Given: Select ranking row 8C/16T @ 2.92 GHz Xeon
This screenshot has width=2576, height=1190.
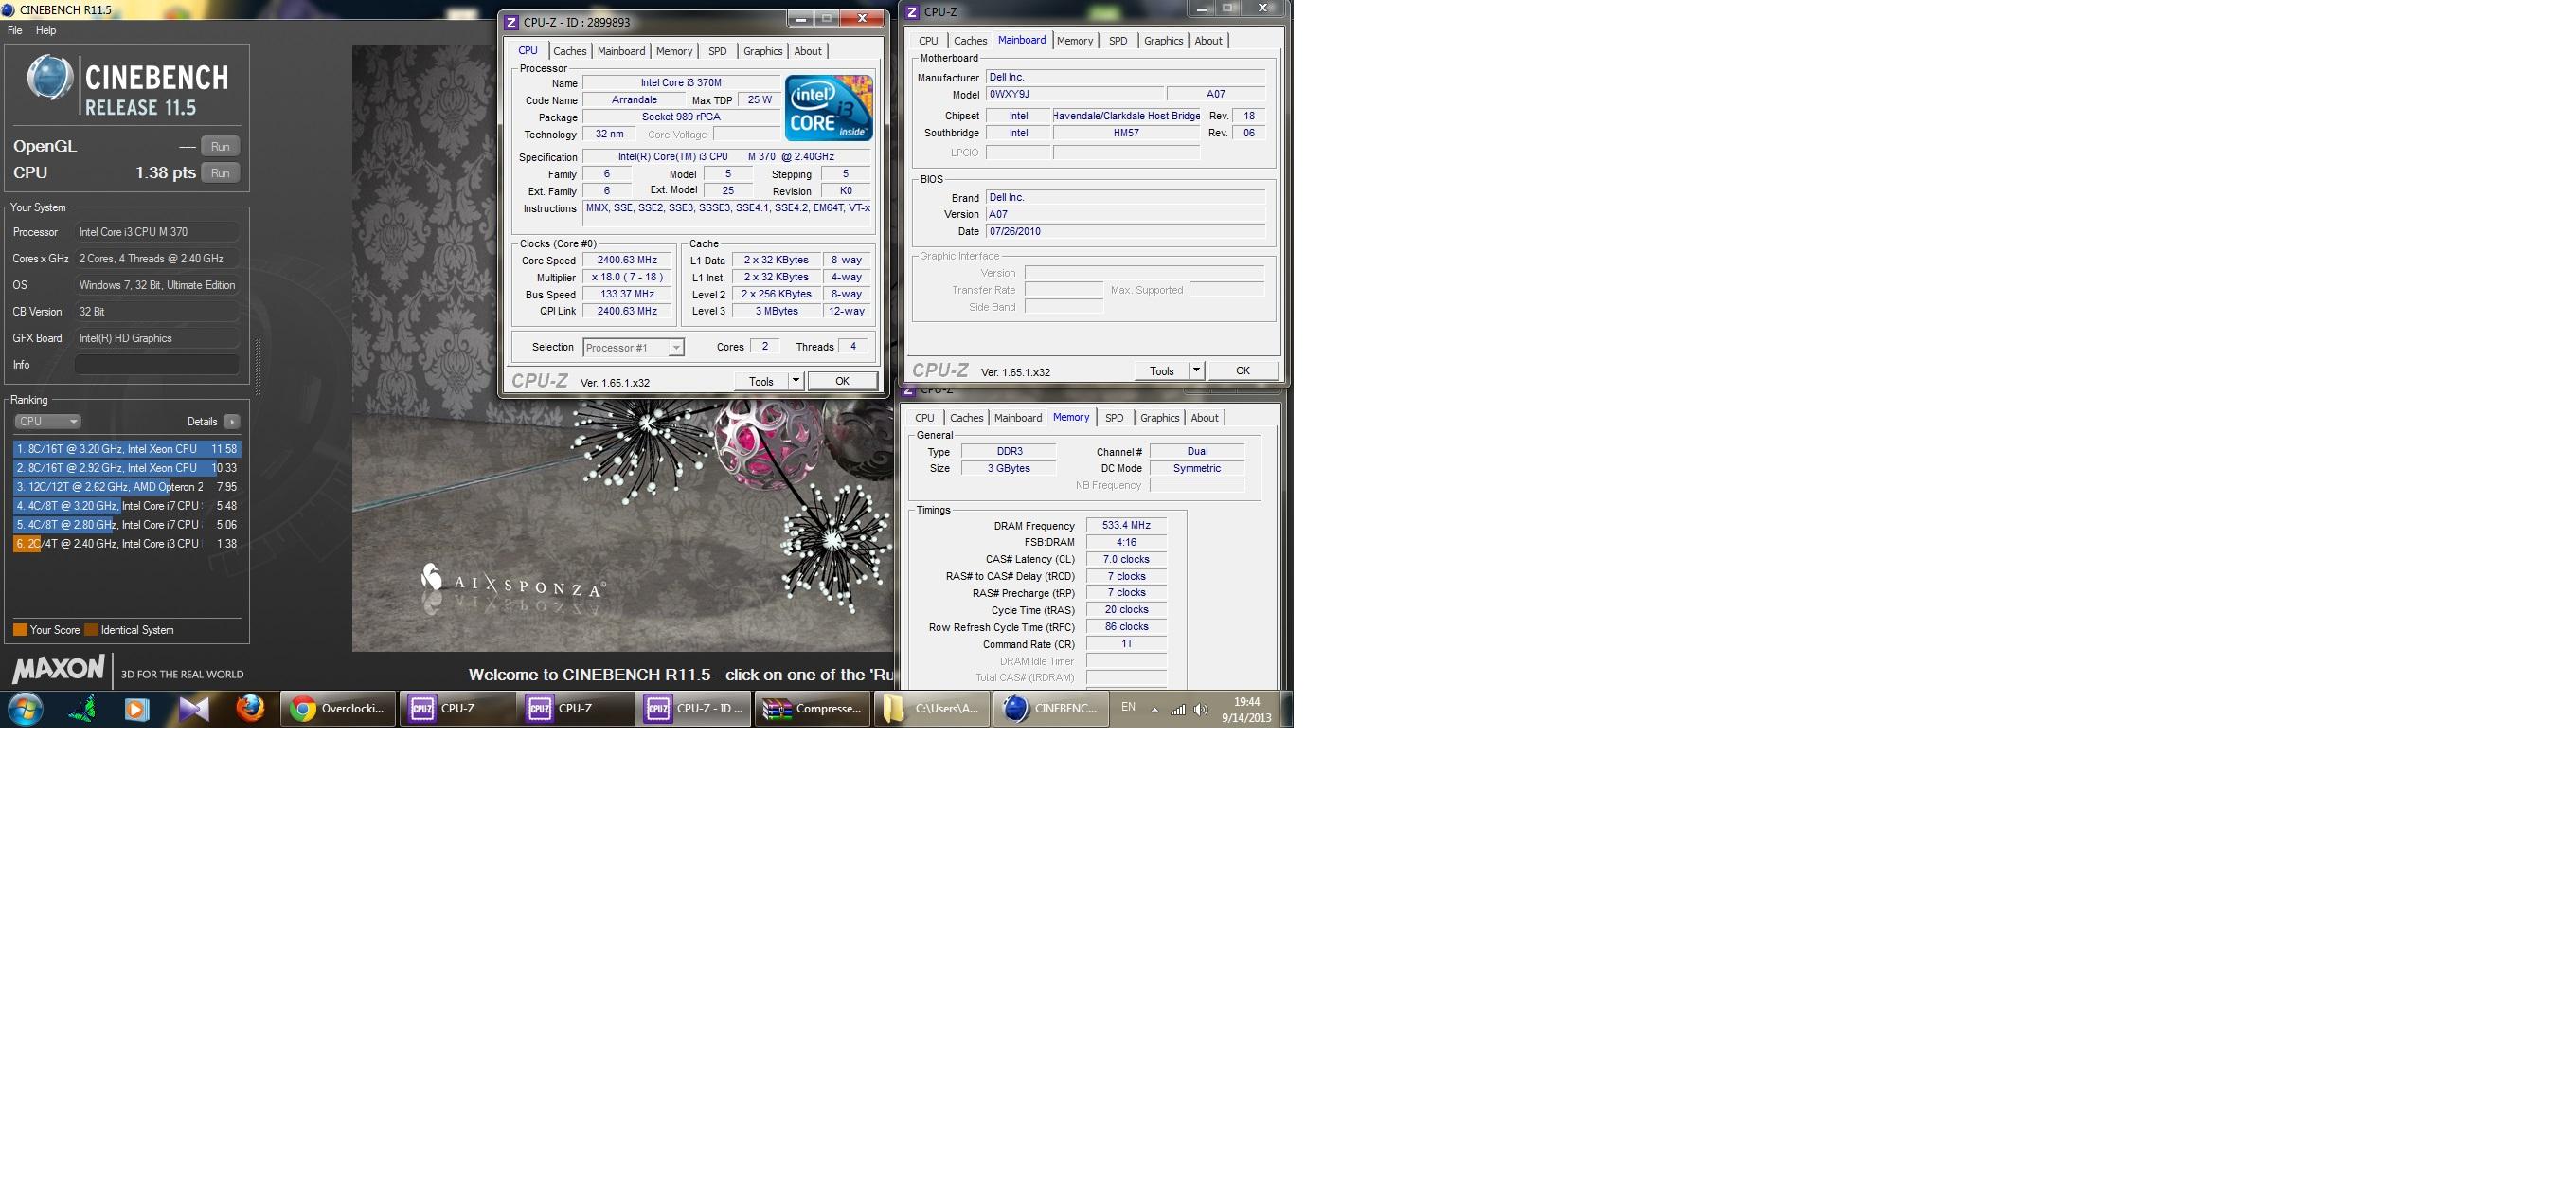Looking at the screenshot, I should tap(127, 468).
